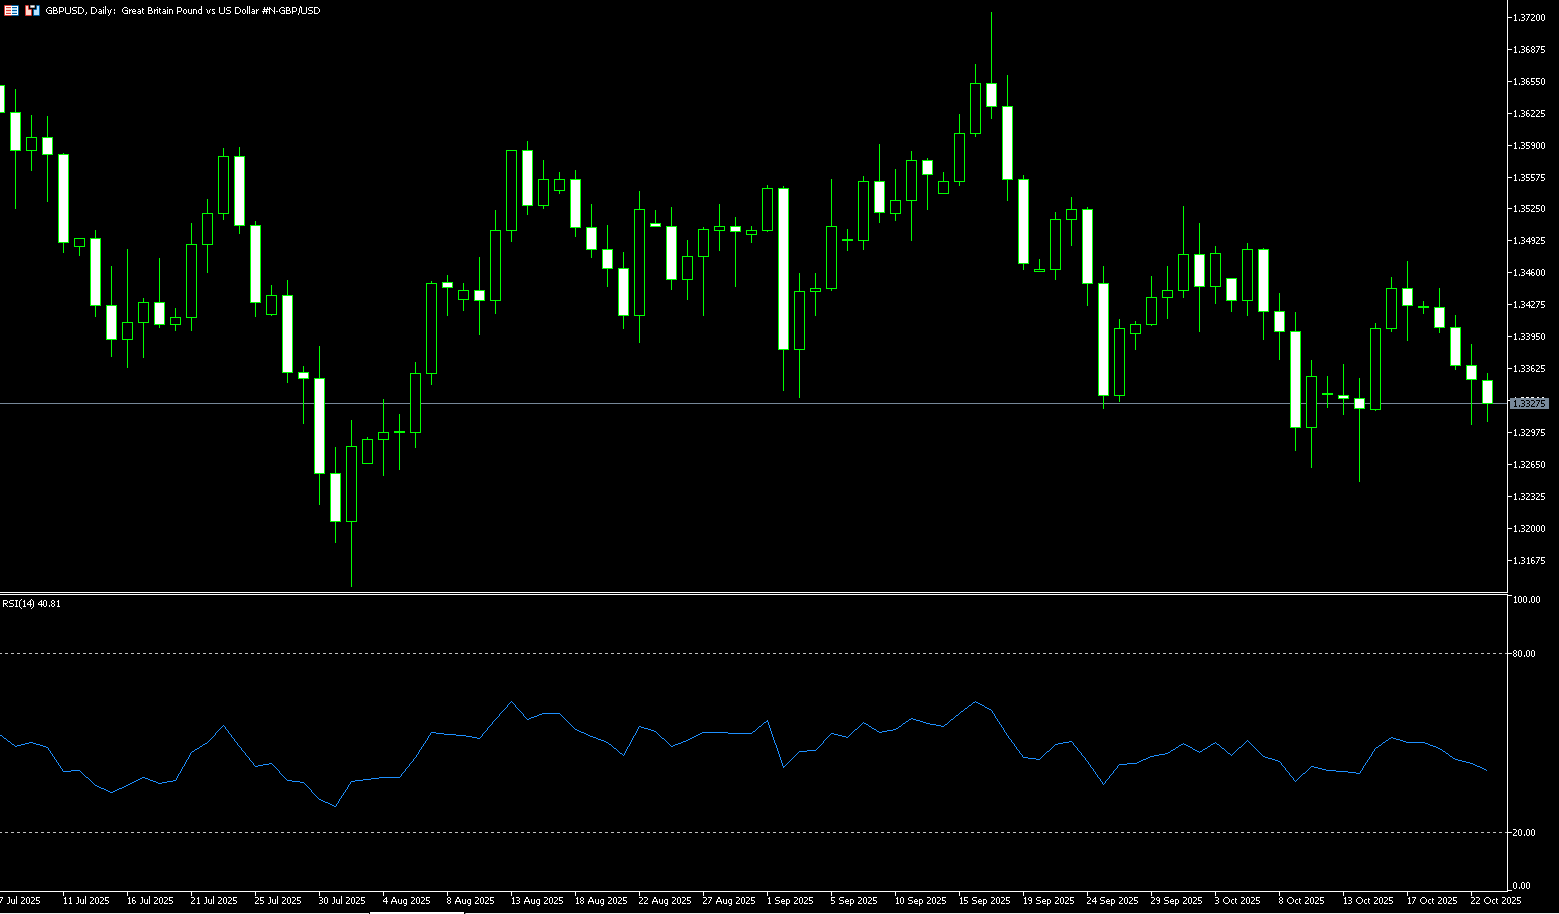Select the 4 Aug 2025 date label

(x=406, y=901)
